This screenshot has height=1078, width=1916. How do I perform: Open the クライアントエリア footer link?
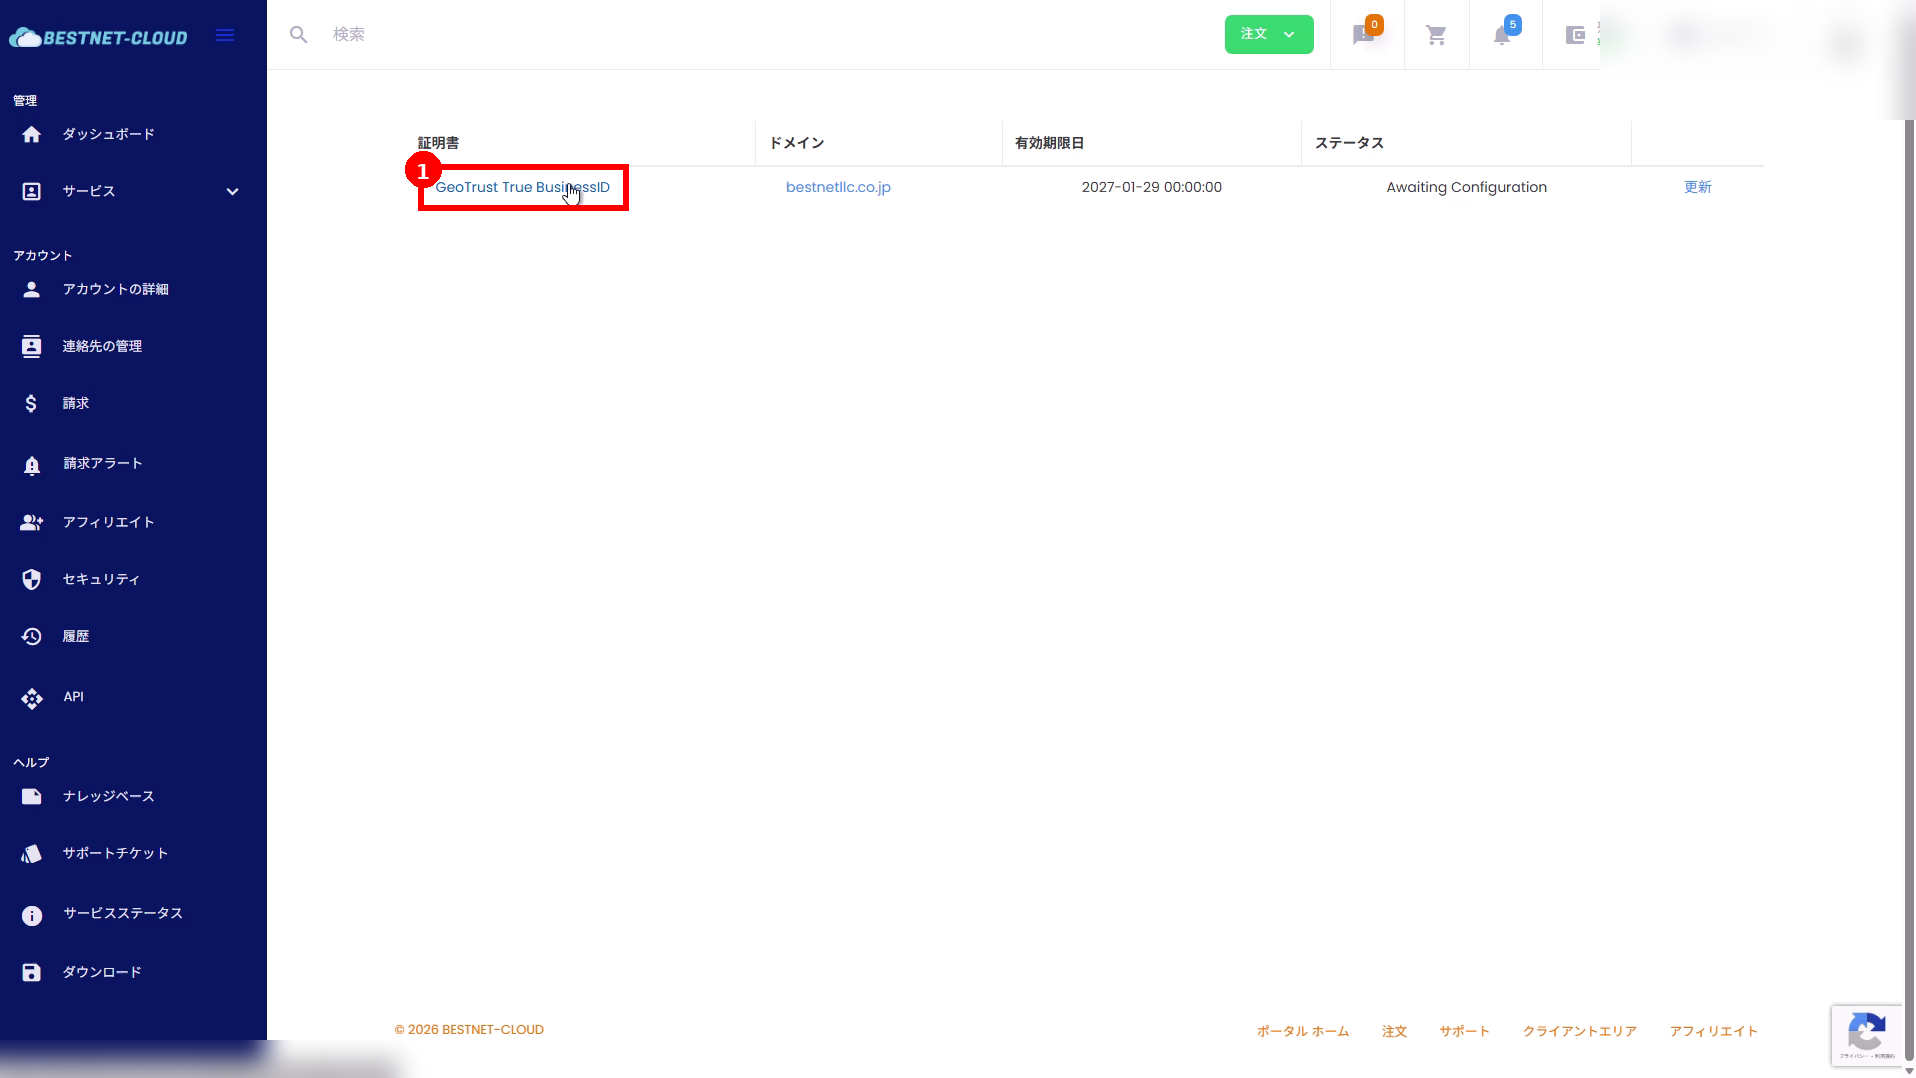click(1579, 1031)
